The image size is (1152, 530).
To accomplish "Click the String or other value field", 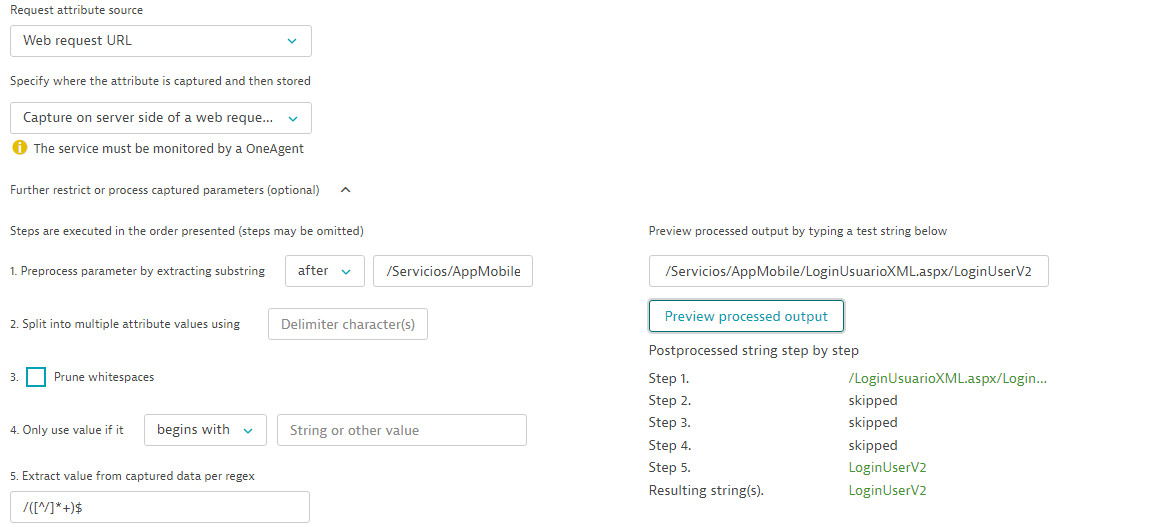I will [x=401, y=430].
